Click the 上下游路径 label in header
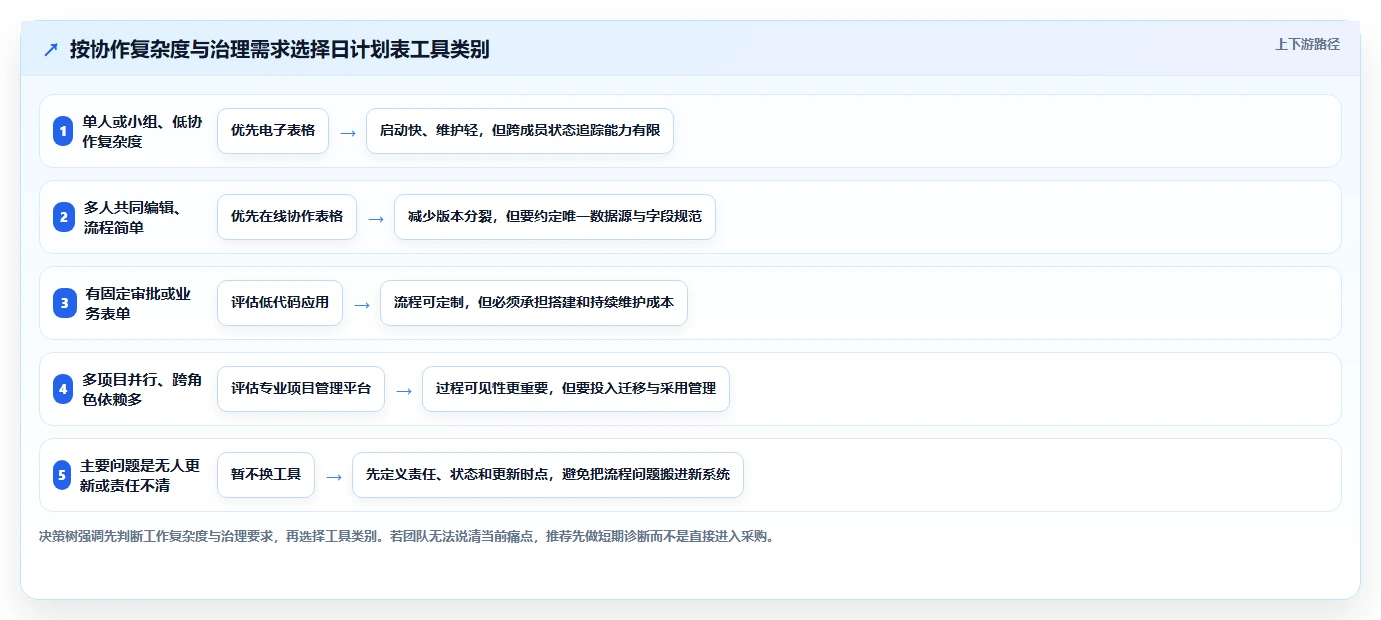This screenshot has width=1381, height=620. tap(1307, 44)
